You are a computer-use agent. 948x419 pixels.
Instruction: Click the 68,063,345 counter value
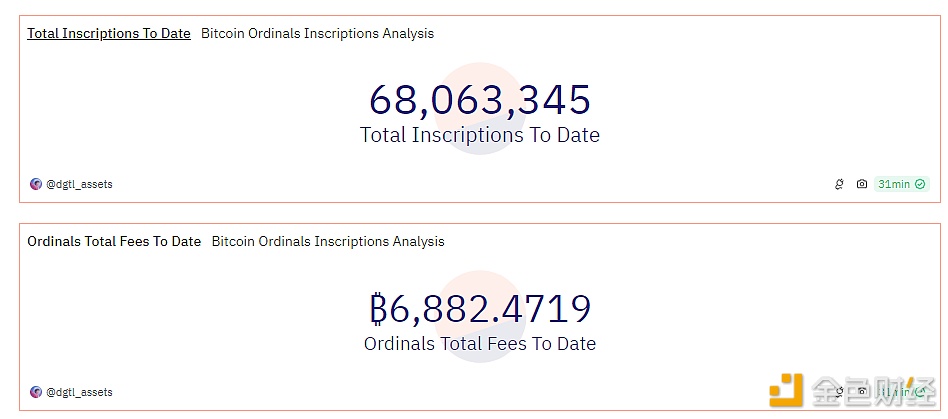tap(480, 100)
